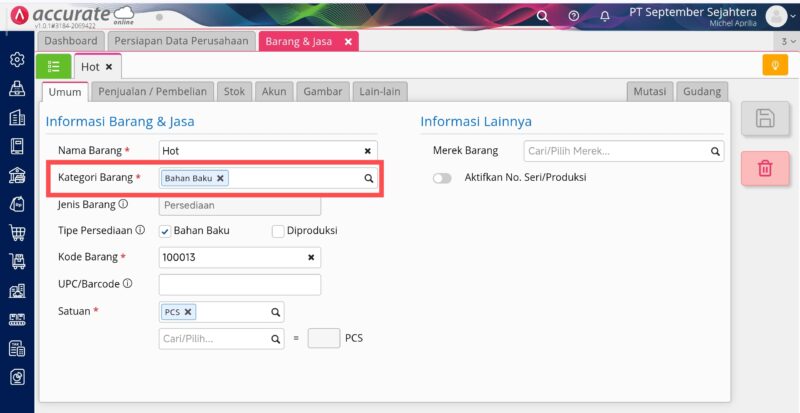Switch to Persiapan Data Perusahaan tab

[x=181, y=41]
